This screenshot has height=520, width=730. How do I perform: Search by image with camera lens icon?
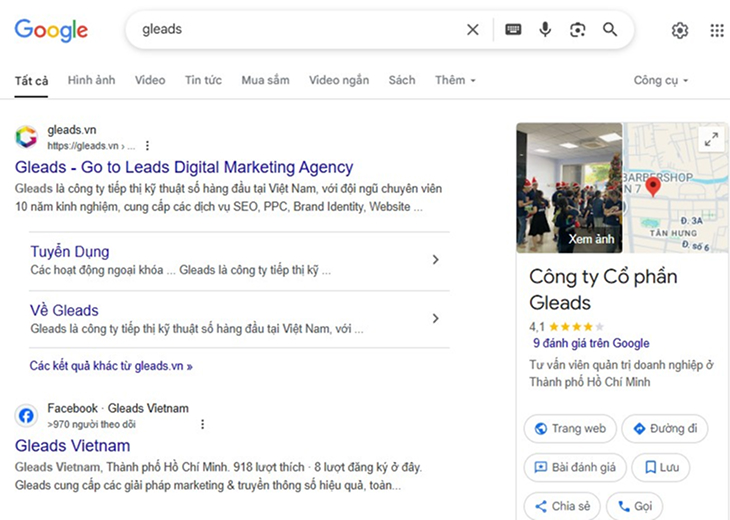(577, 30)
